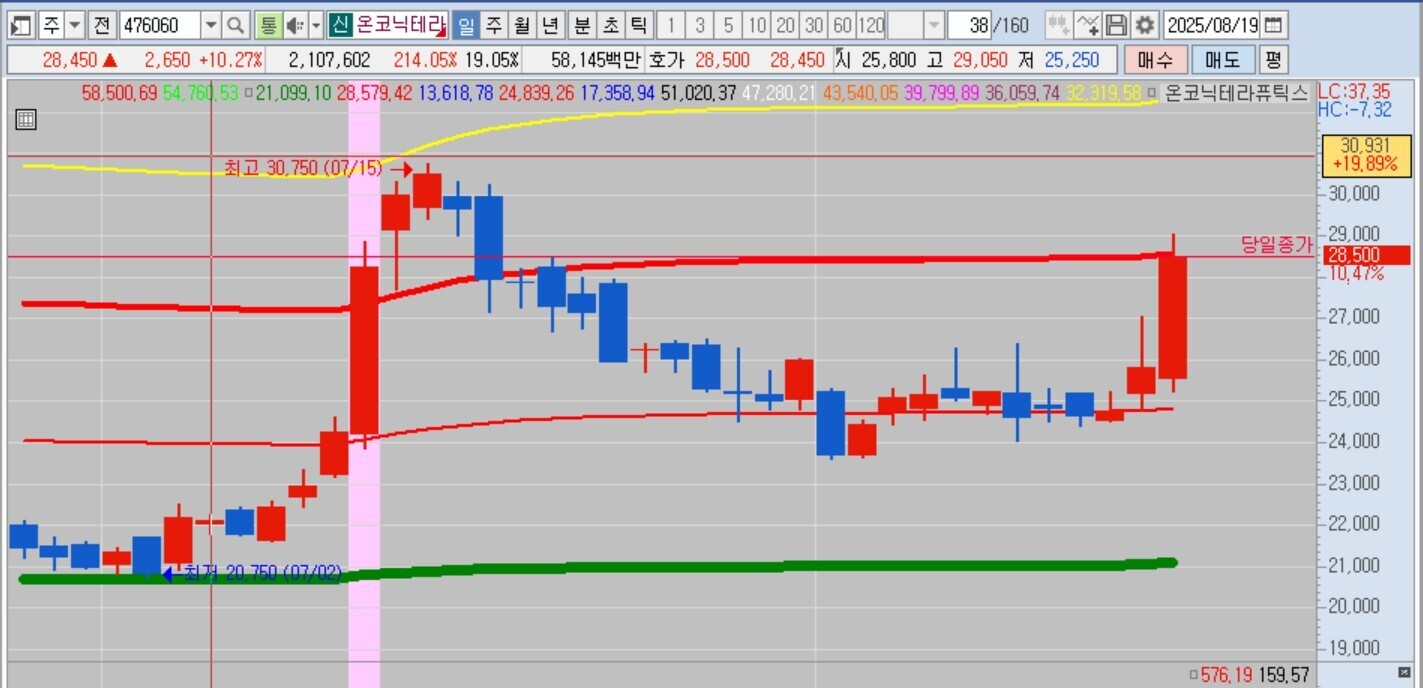Viewport: 1423px width, 688px height.
Task: Click the yellow 32,319.58 indicator value
Action: 1104,93
